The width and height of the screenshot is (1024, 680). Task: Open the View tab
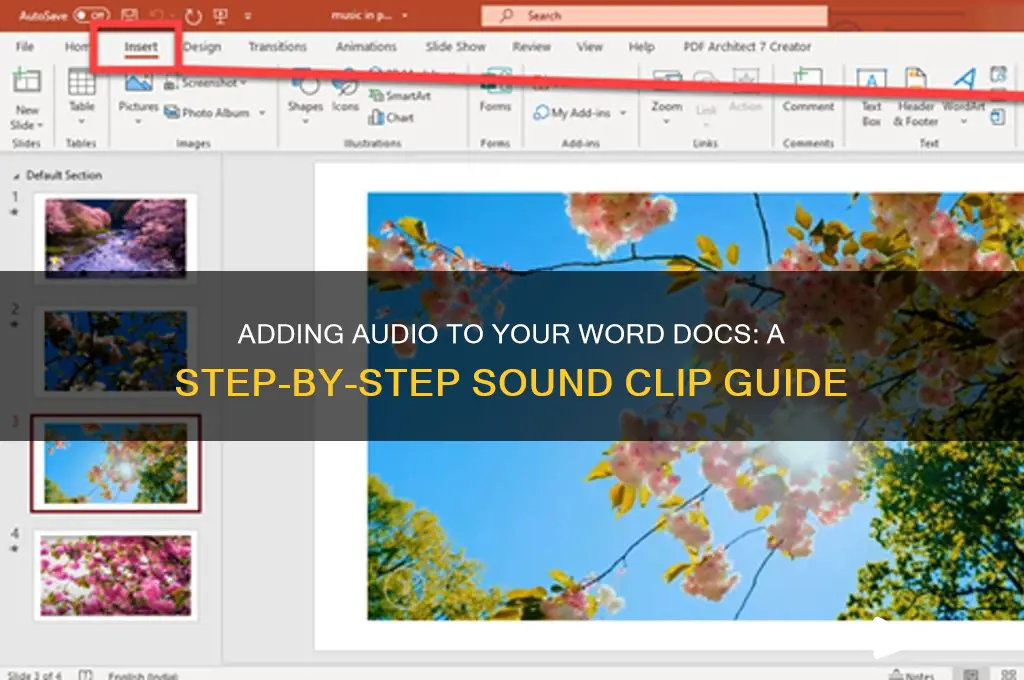point(590,47)
